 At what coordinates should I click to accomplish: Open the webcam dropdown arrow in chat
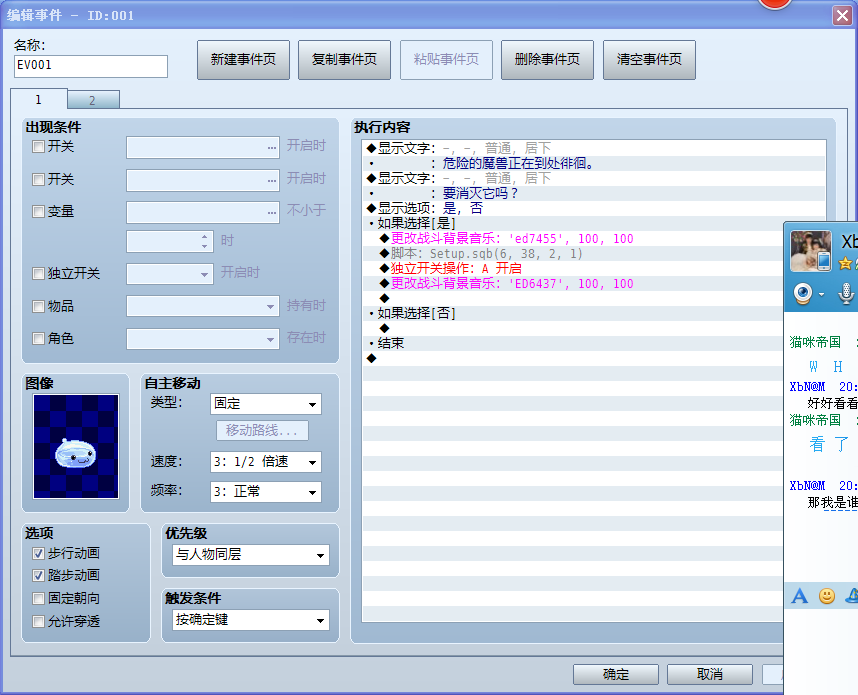click(821, 294)
